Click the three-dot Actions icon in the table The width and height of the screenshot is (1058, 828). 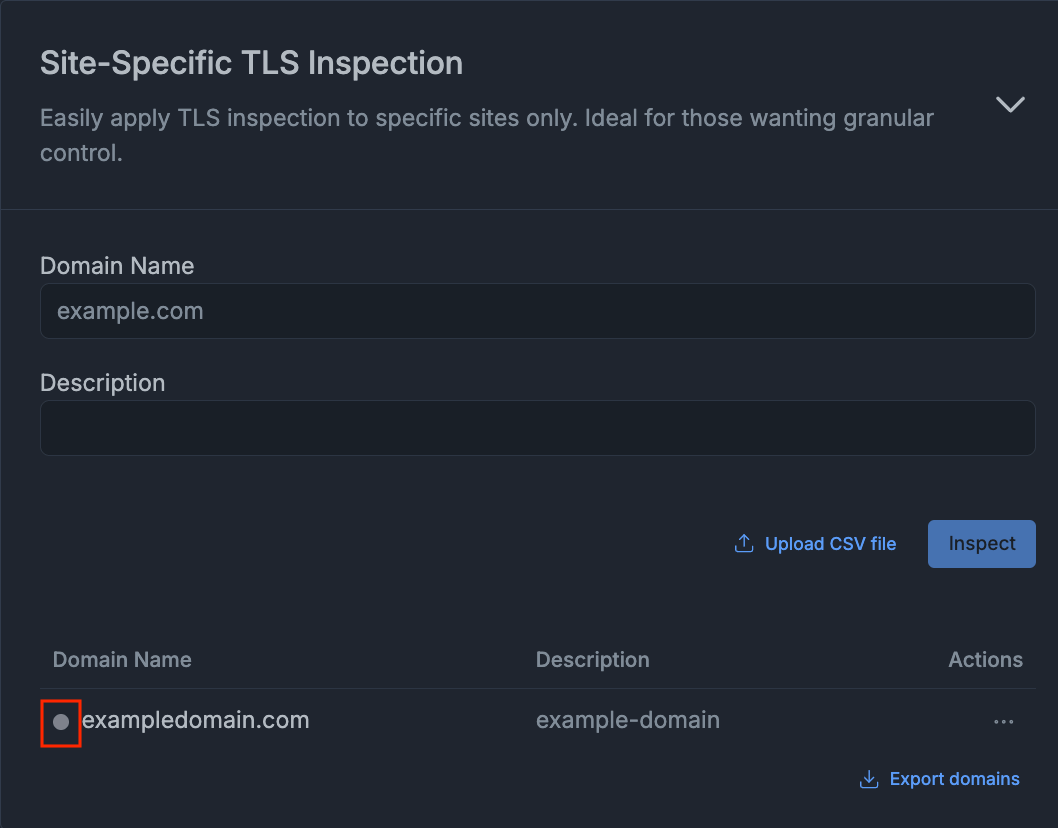pyautogui.click(x=1003, y=721)
